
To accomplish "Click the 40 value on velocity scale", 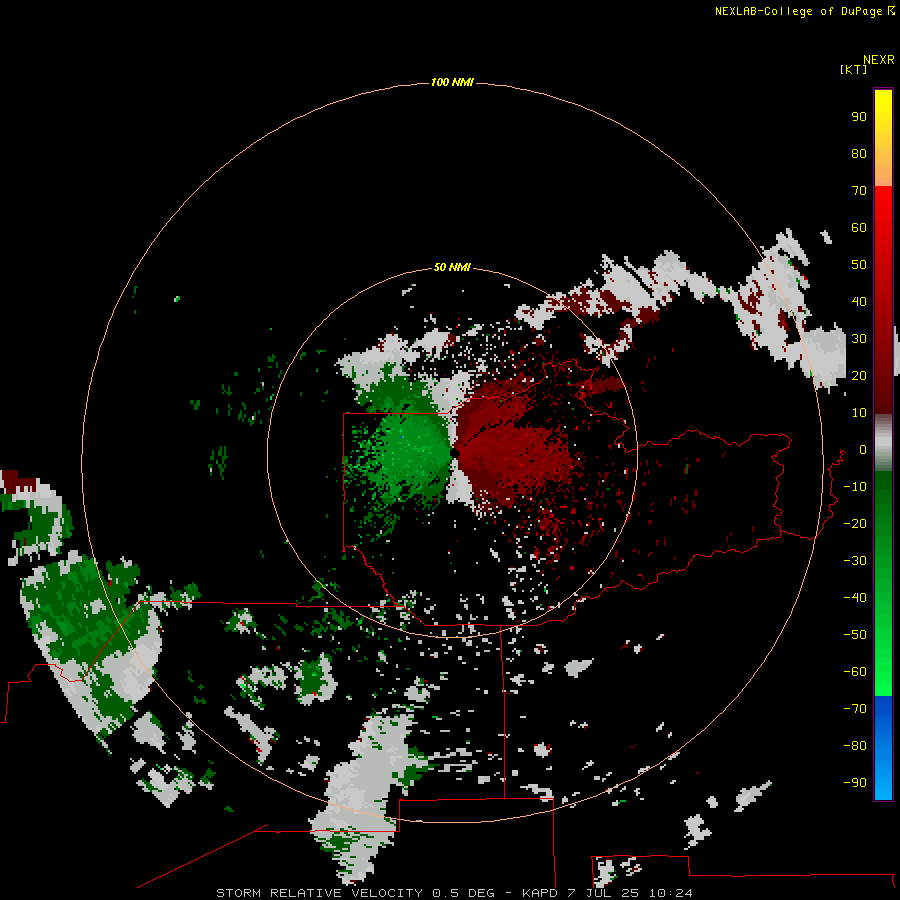I will point(859,301).
